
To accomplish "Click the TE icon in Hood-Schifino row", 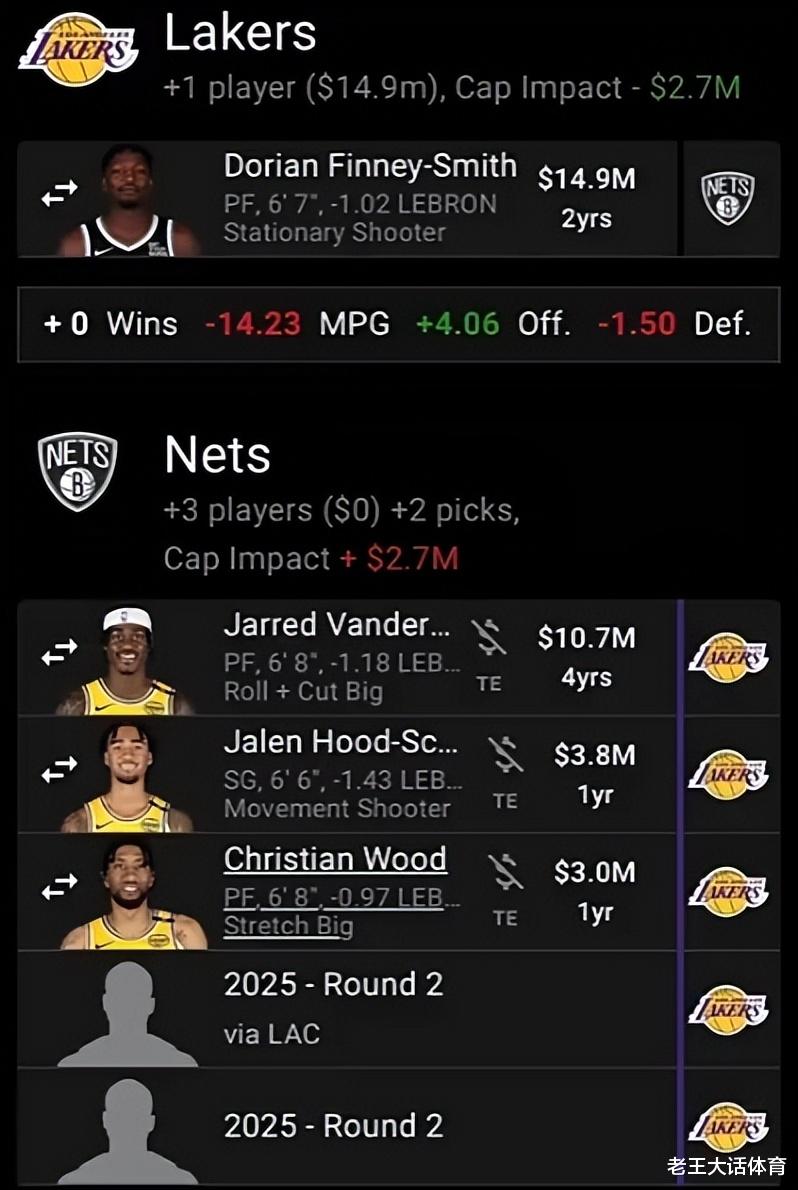I will pos(505,770).
